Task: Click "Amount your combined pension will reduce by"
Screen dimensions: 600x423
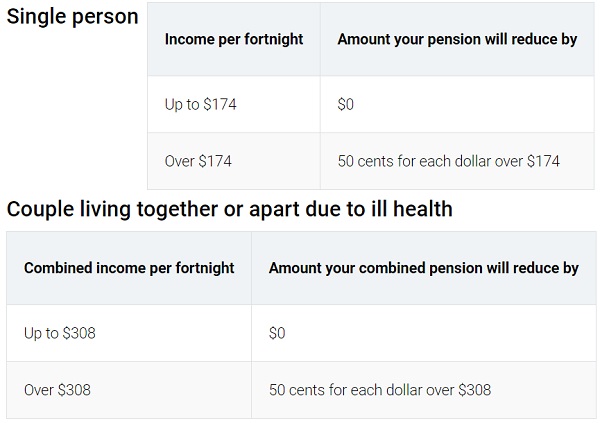Action: 423,268
